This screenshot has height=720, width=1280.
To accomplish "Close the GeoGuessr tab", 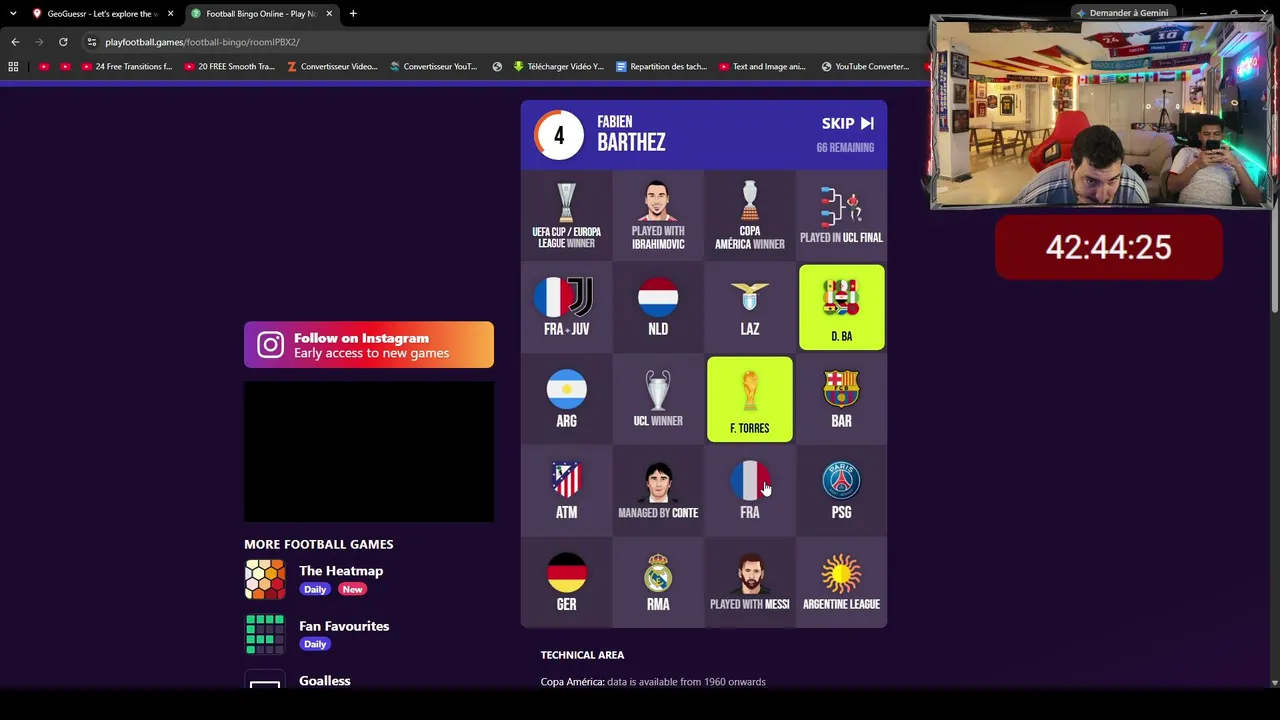I will coord(171,14).
